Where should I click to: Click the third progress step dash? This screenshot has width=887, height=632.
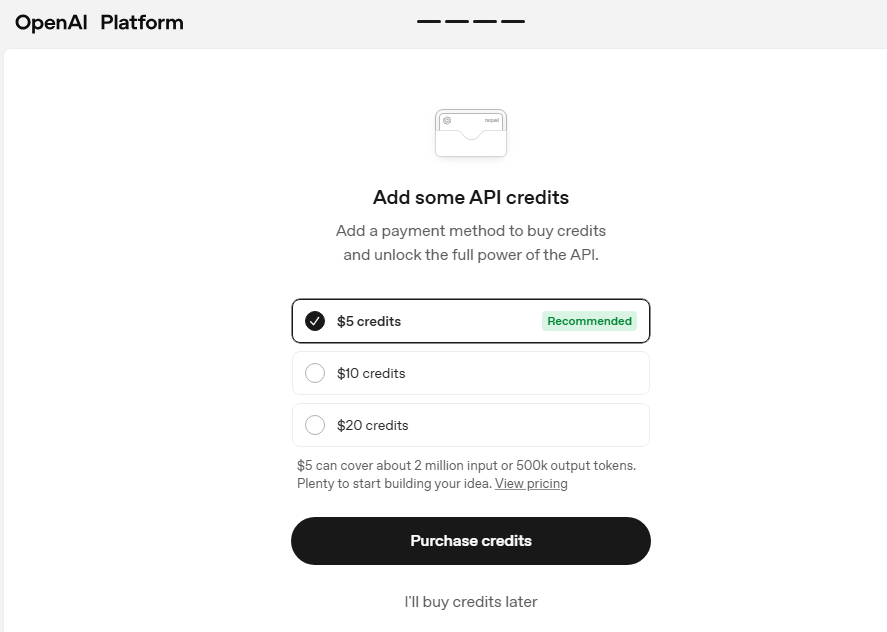click(x=485, y=21)
